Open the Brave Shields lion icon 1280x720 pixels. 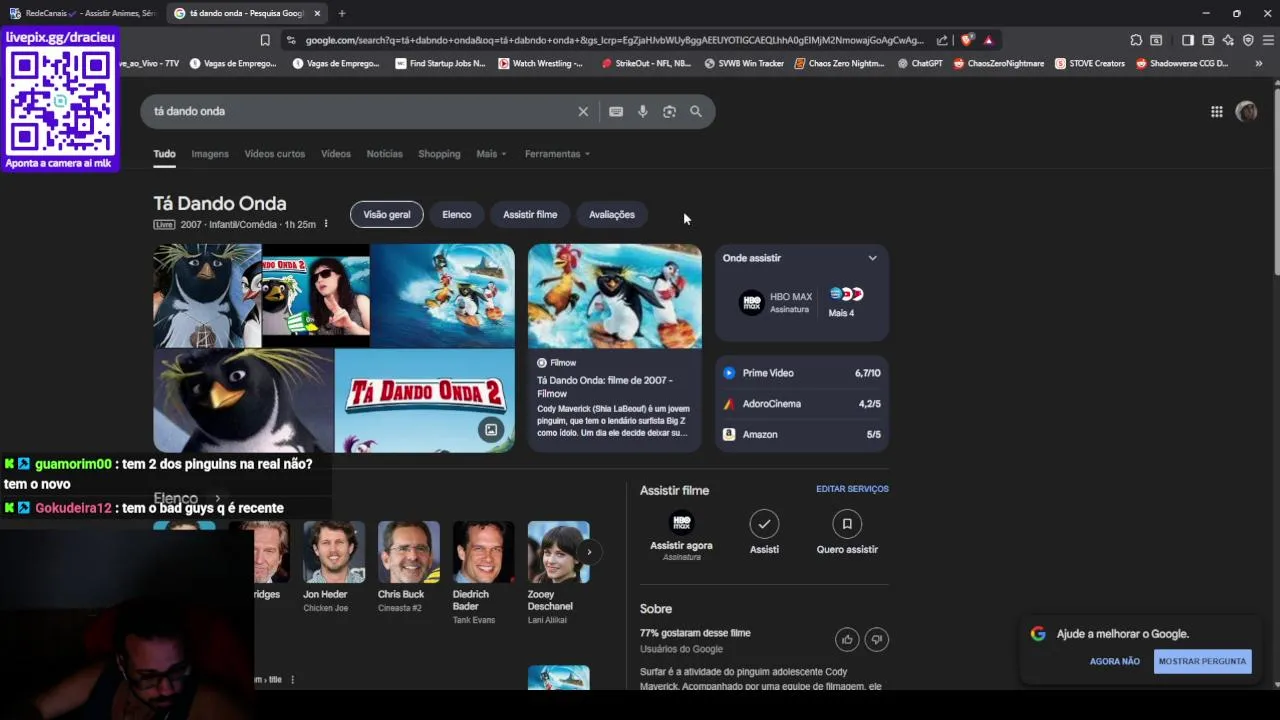click(x=967, y=40)
